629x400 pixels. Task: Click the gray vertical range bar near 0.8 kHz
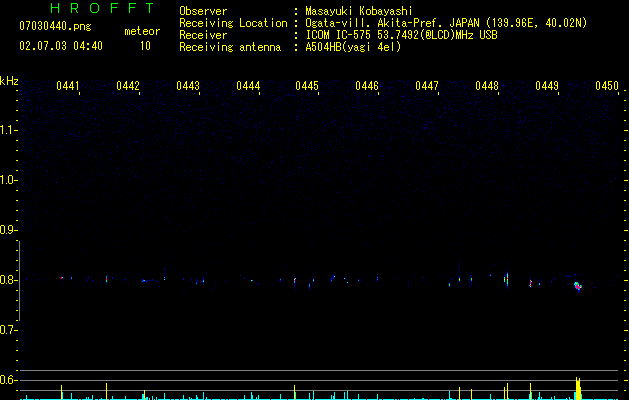(x=19, y=281)
